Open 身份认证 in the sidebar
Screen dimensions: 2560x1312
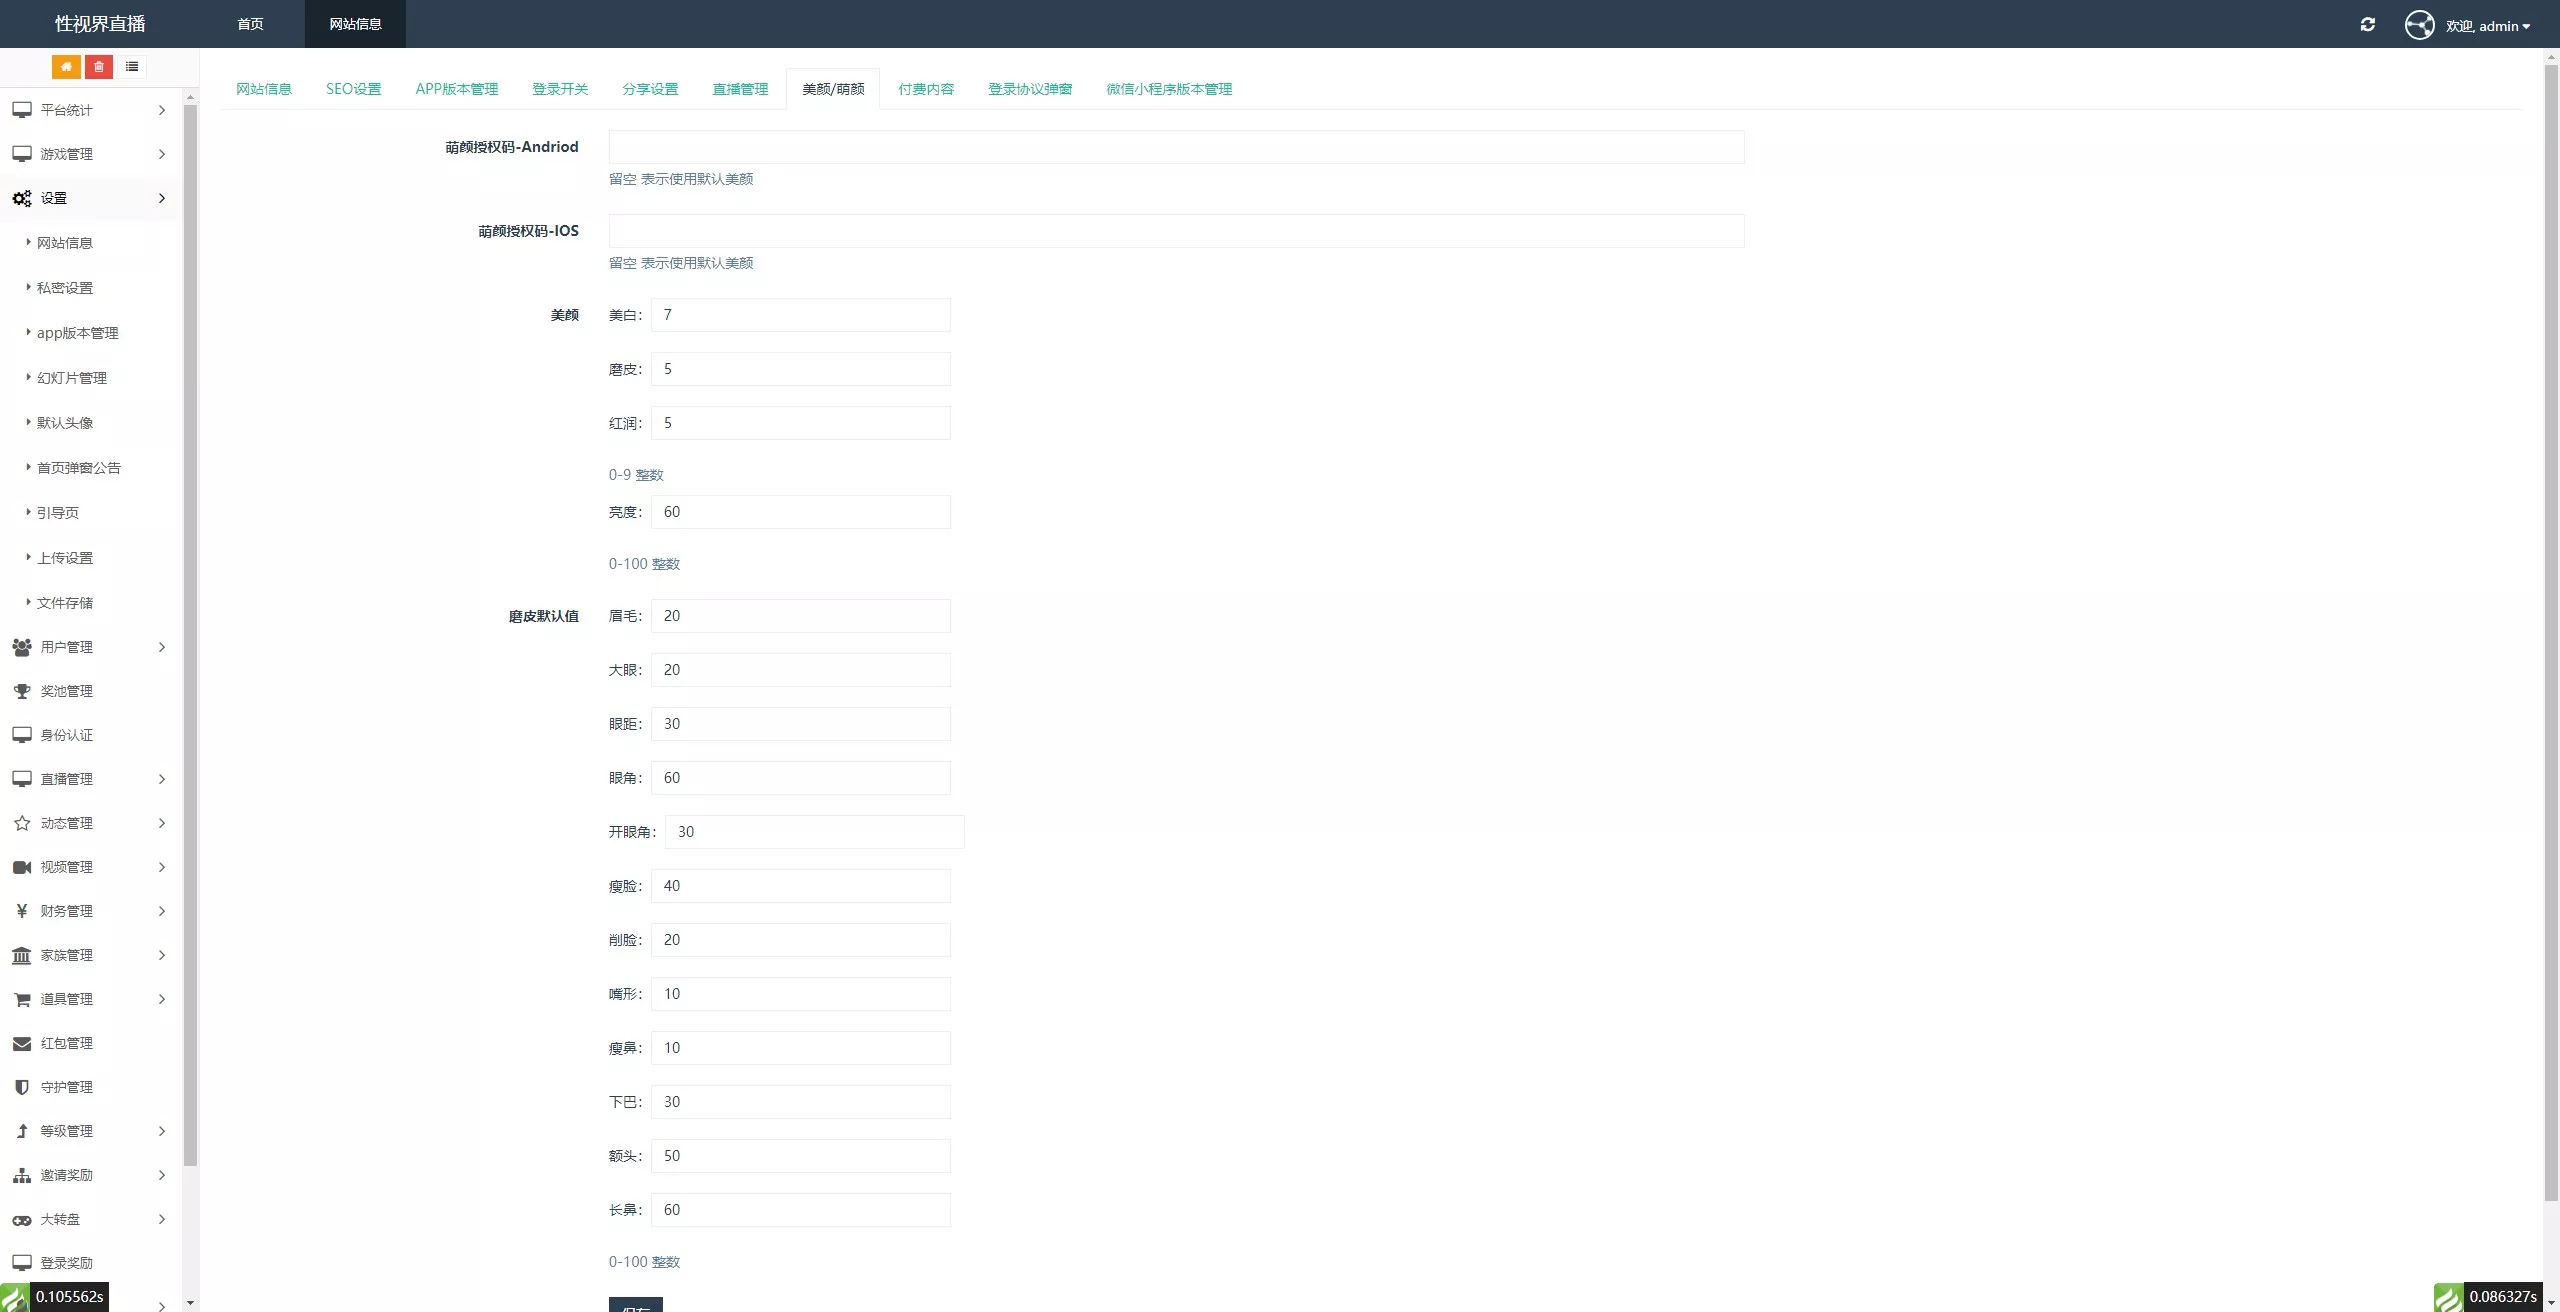66,735
